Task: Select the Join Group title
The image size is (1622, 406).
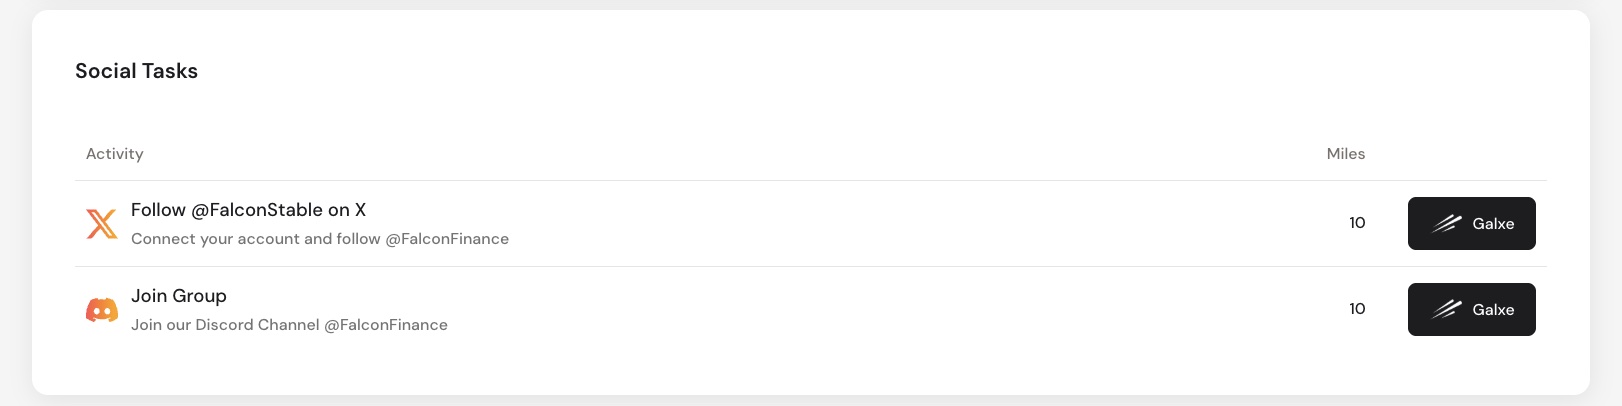Action: [179, 296]
